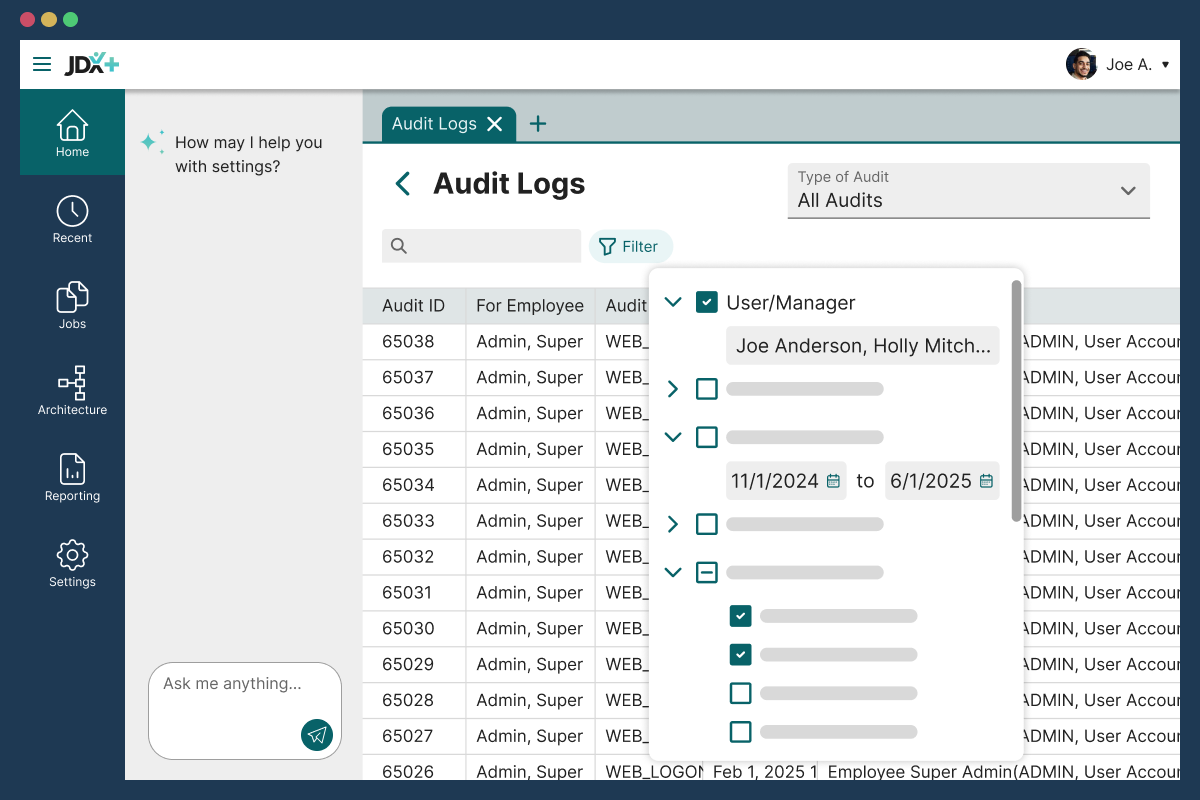Viewport: 1200px width, 800px height.
Task: Clear the first checked sub-option checkbox
Action: [x=740, y=616]
